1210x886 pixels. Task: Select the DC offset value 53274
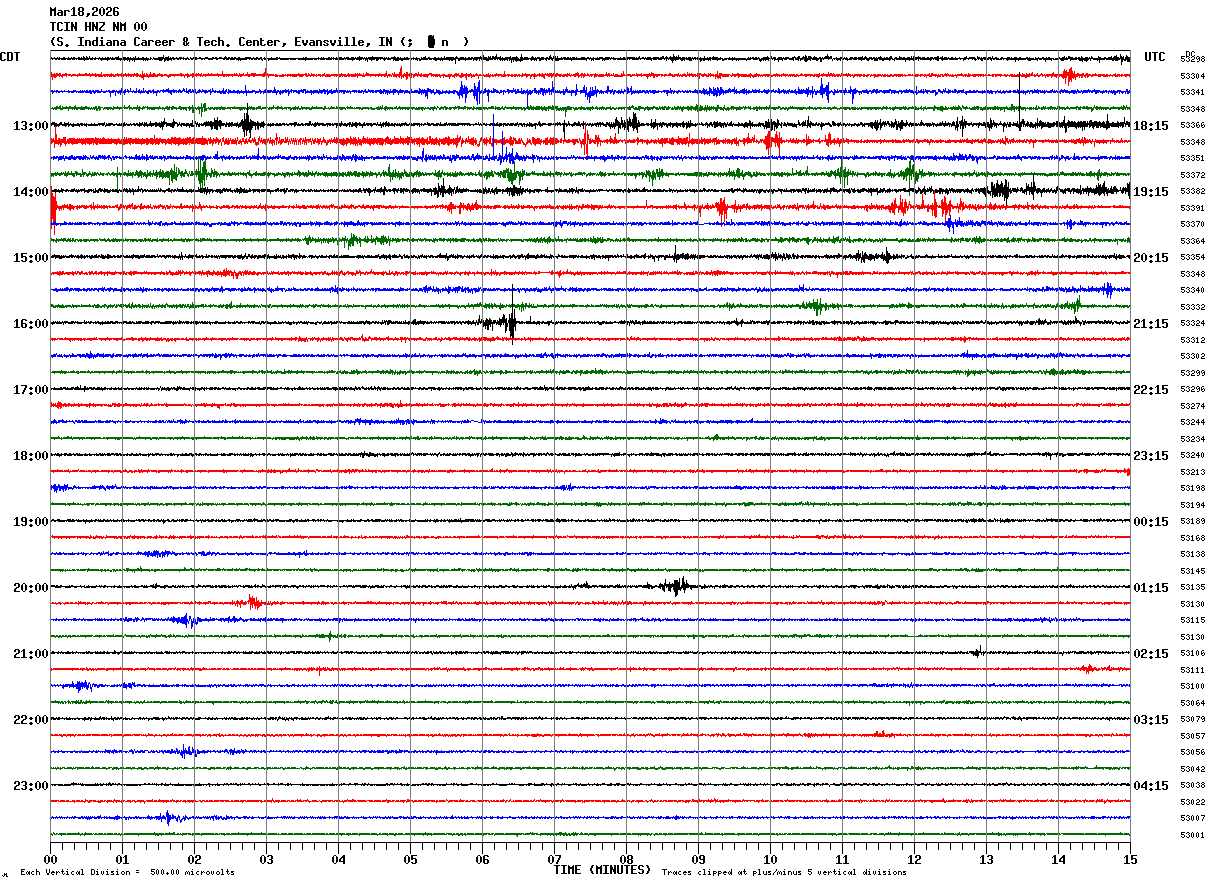[1192, 406]
